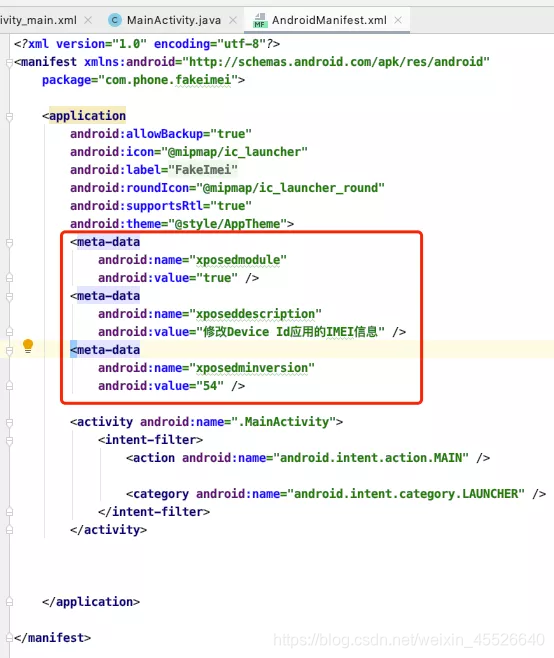Click the manifest file icon on AndroidManifest.xml tab
Viewport: 554px width, 658px height.
[260, 20]
